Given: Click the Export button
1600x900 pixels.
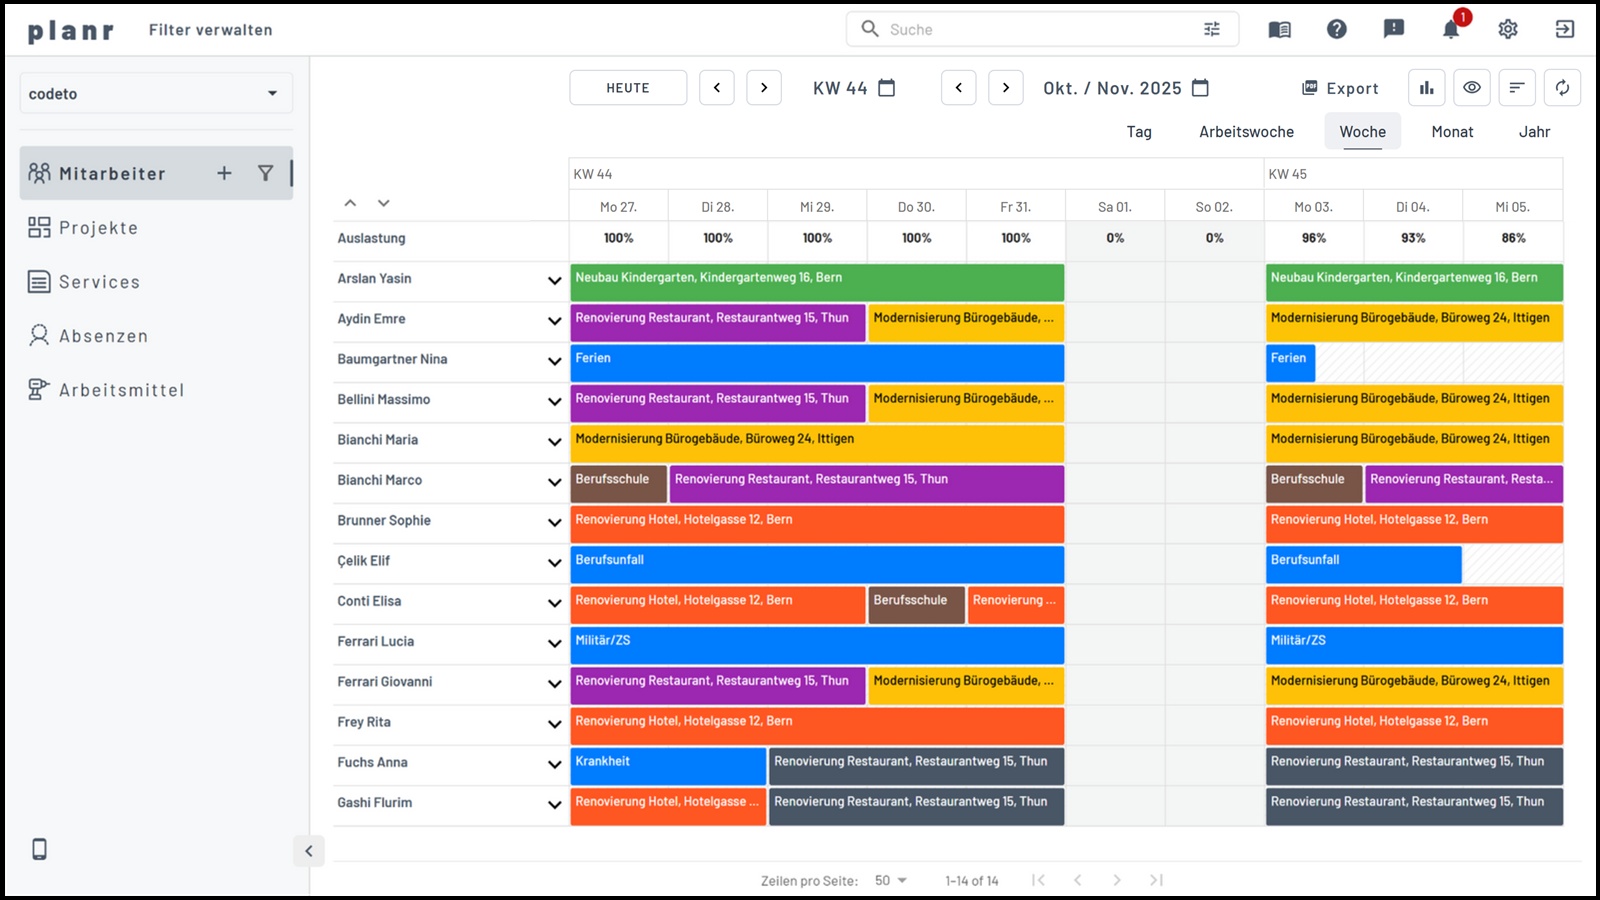Looking at the screenshot, I should pyautogui.click(x=1340, y=88).
